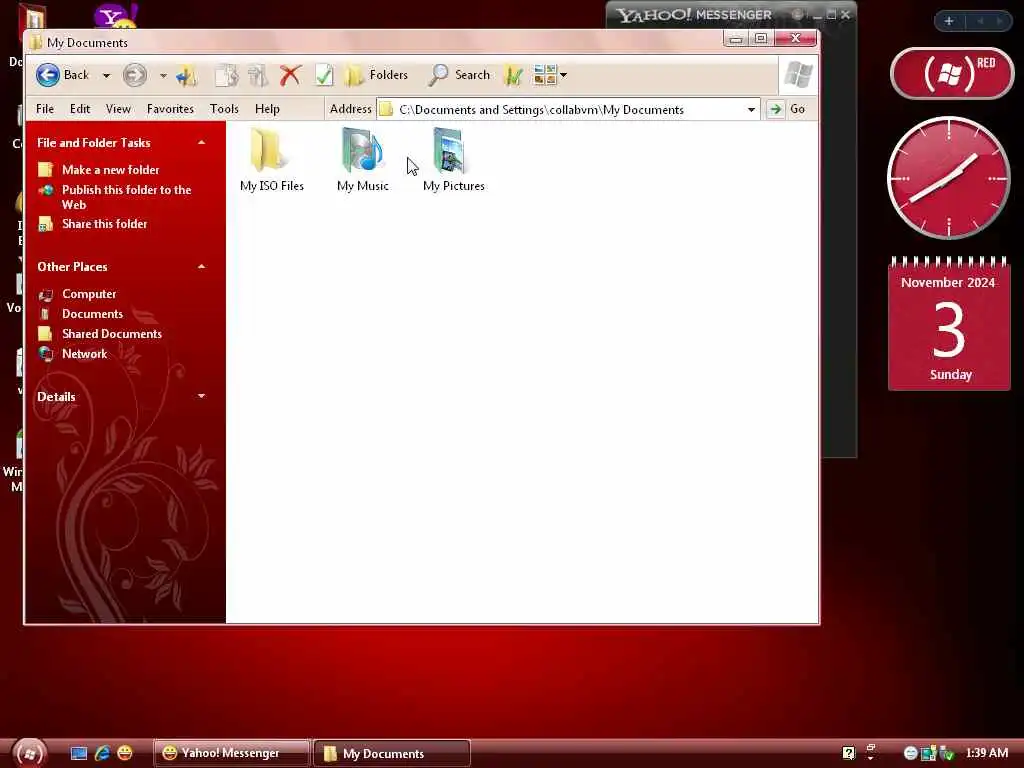Go to Shared Documents
1024x768 pixels.
pyautogui.click(x=112, y=334)
